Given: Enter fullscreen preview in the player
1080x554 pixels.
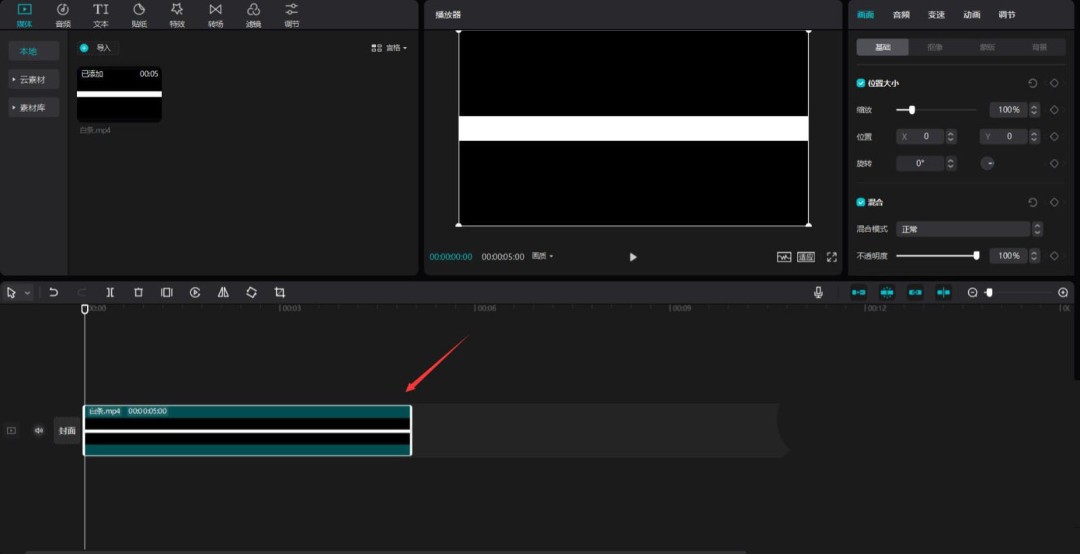Looking at the screenshot, I should [831, 257].
